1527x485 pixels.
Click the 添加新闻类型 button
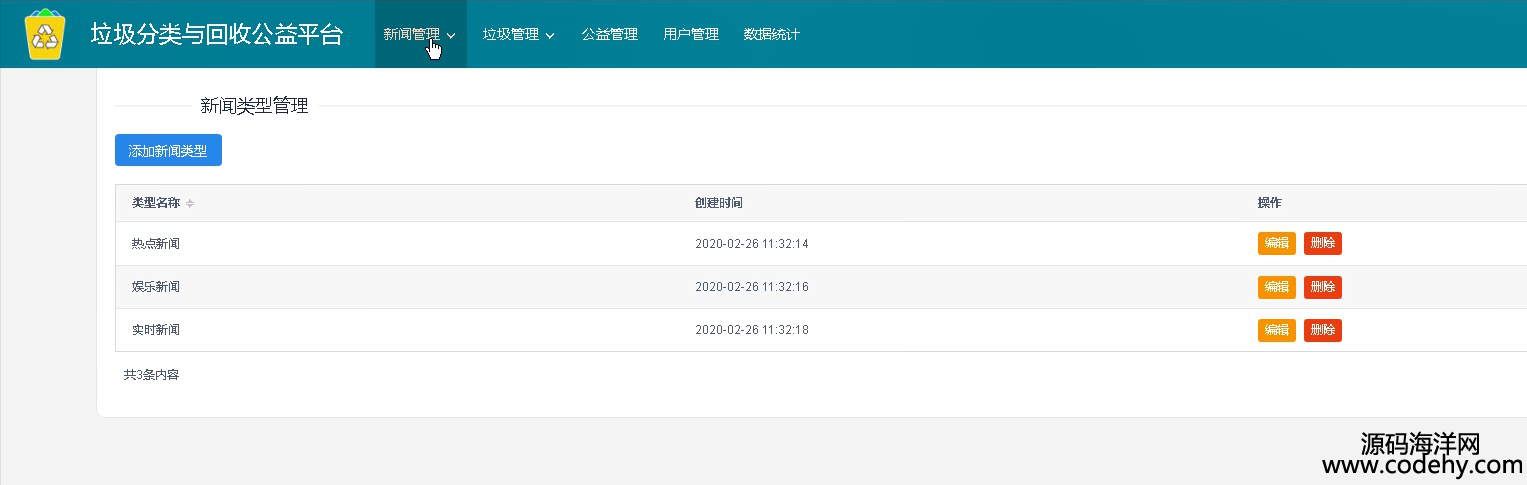[x=168, y=151]
